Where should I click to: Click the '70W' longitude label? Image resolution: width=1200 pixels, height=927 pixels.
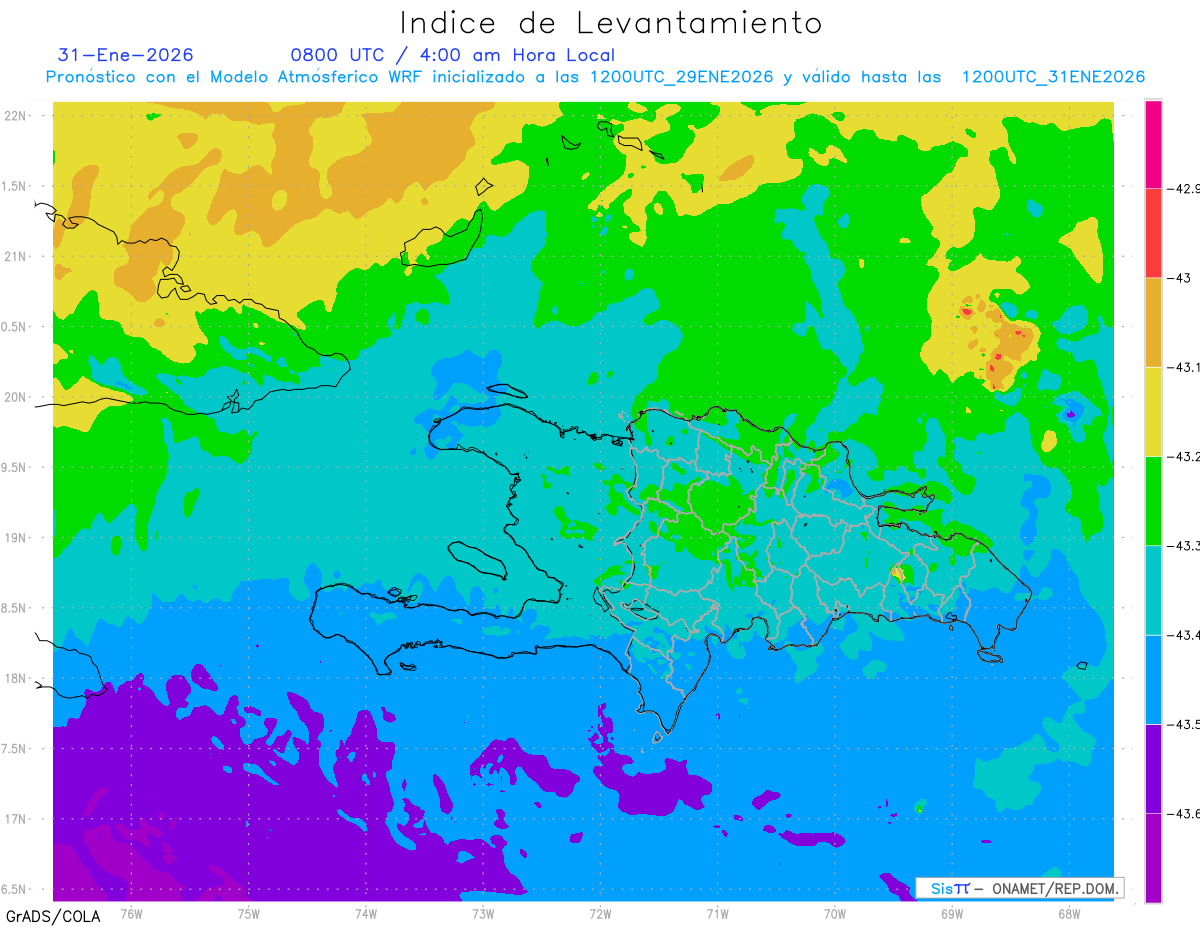pos(835,913)
